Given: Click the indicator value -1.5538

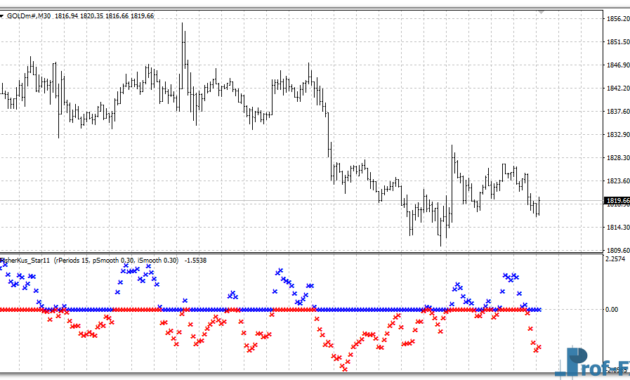Looking at the screenshot, I should [195, 260].
